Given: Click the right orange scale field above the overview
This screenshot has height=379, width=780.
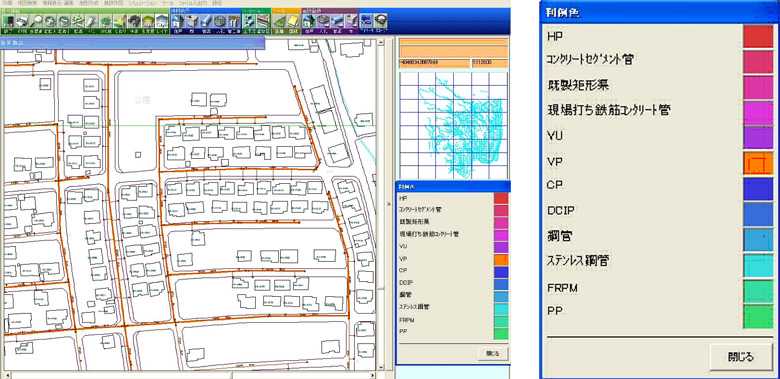Looking at the screenshot, I should [489, 63].
